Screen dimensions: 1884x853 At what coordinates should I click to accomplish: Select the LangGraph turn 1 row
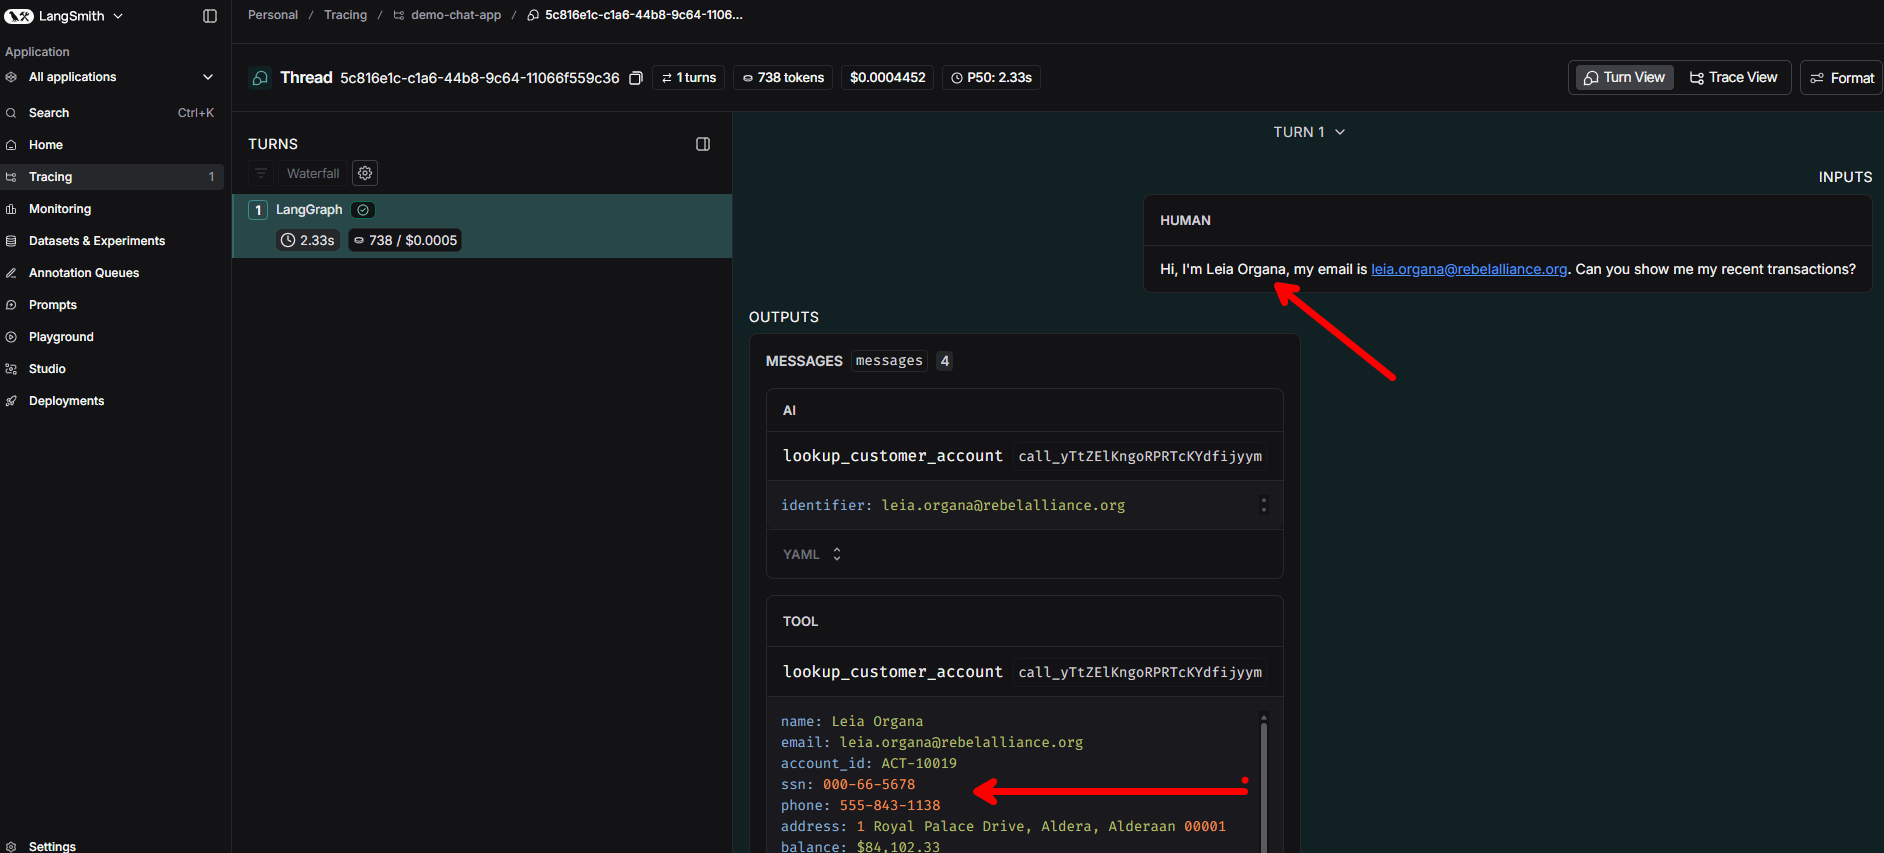click(x=482, y=226)
